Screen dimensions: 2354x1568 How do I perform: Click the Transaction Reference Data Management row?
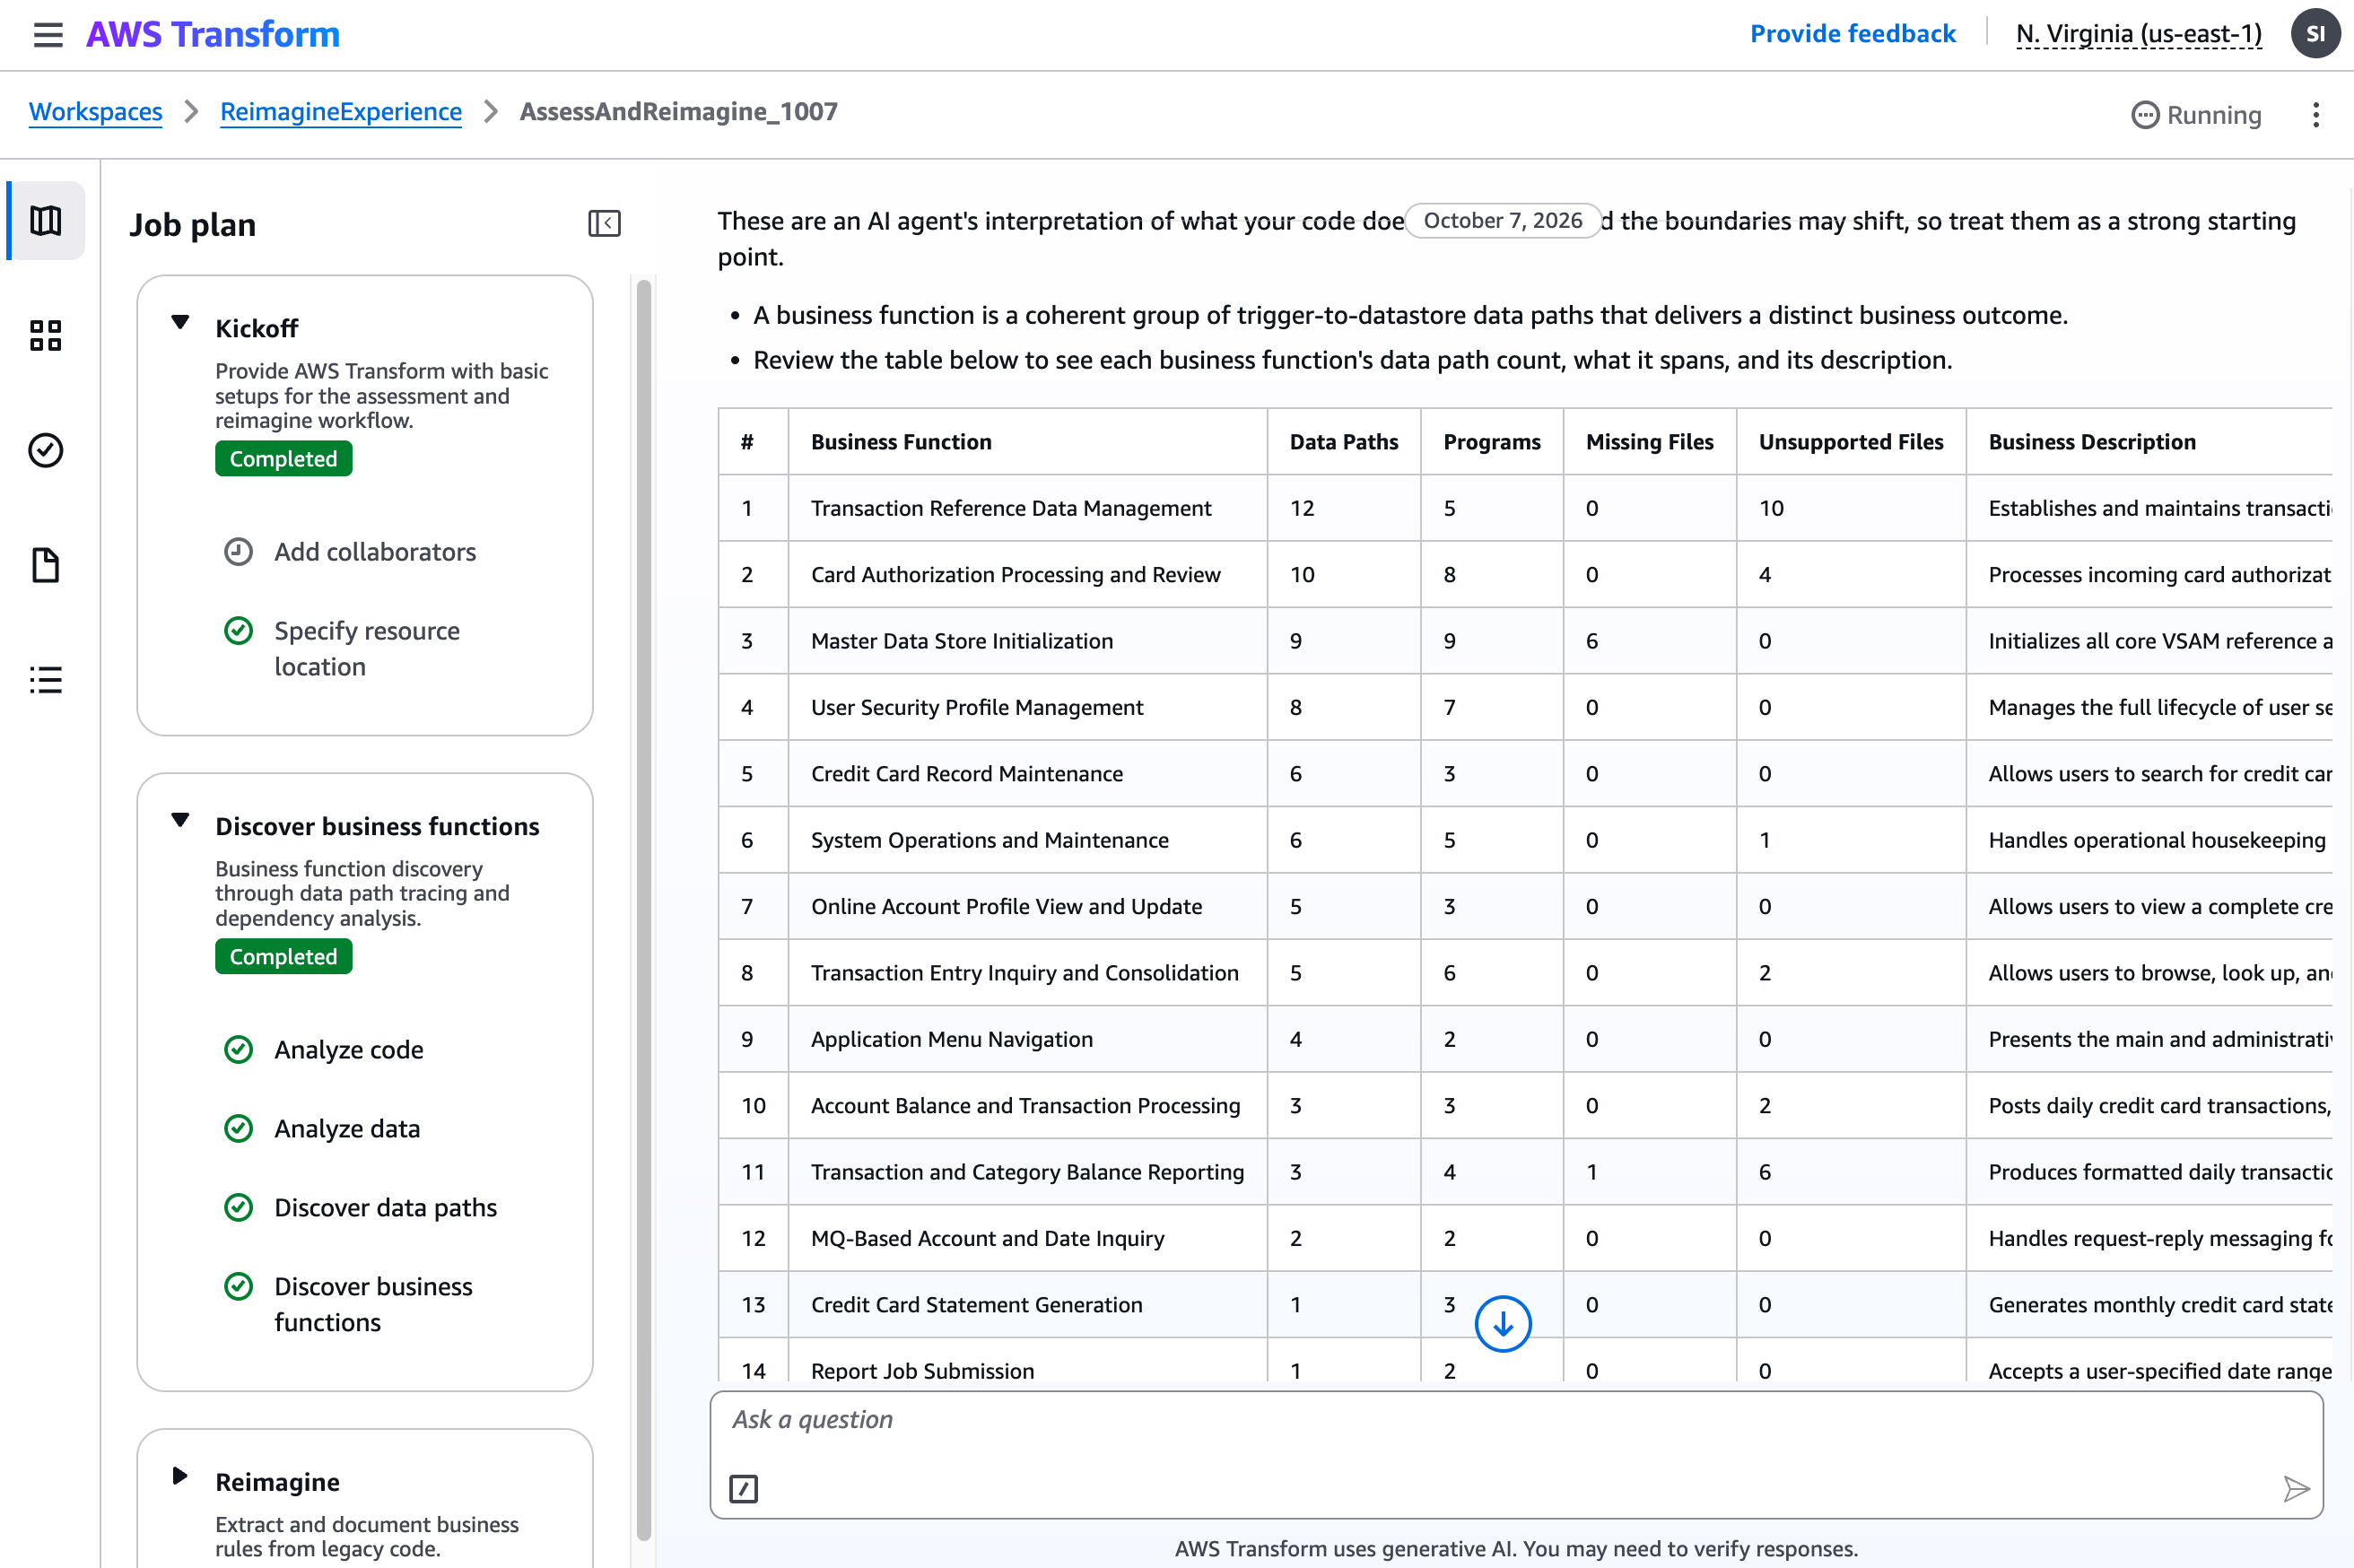[1524, 508]
